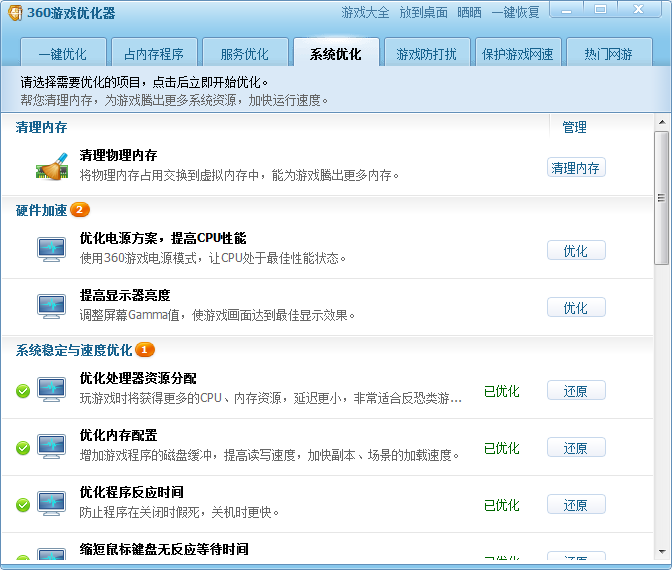
Task: Click orange badge 2 beside 硬件加速
Action: pyautogui.click(x=80, y=210)
